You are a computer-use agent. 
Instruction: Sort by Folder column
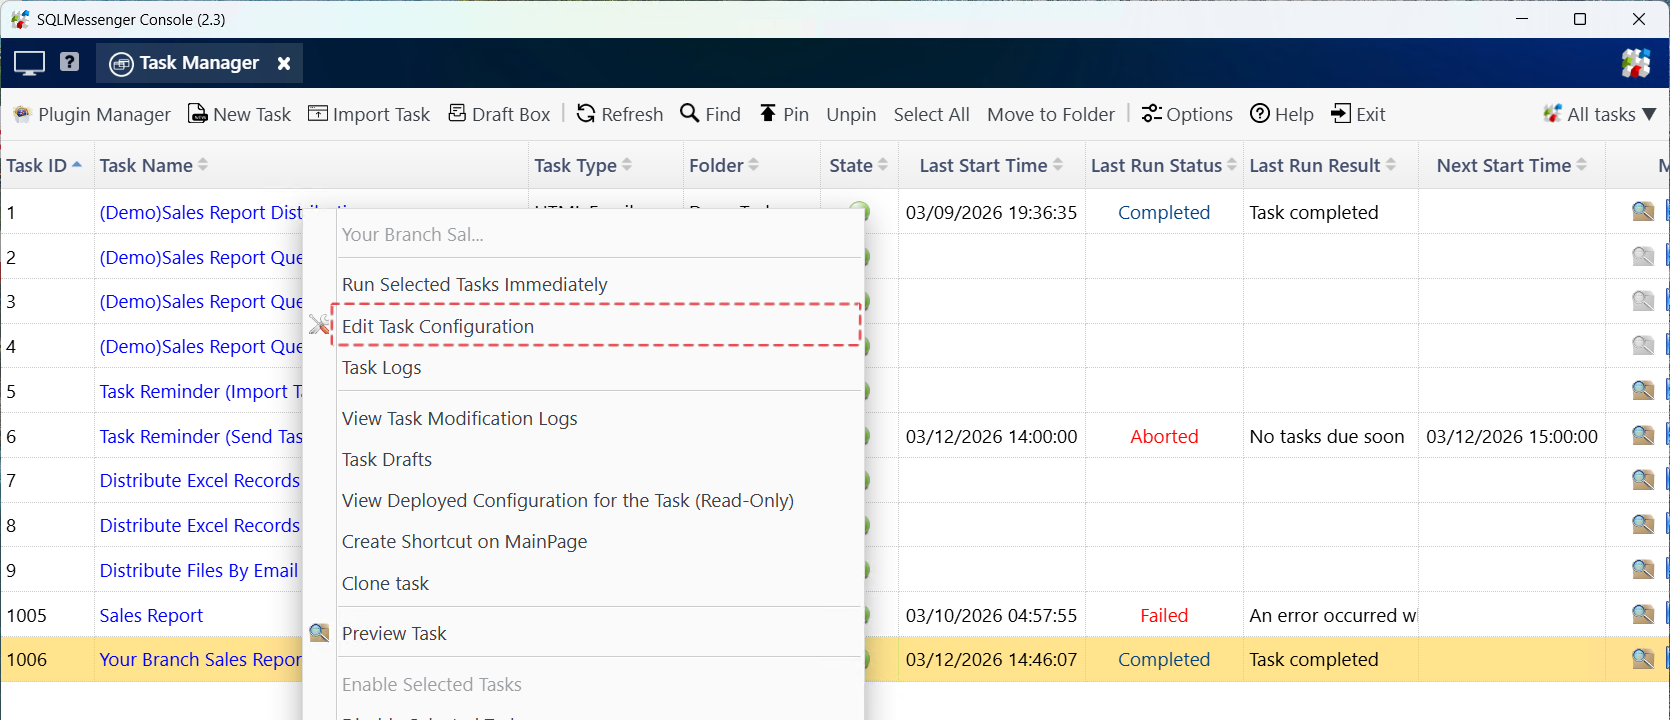point(724,165)
